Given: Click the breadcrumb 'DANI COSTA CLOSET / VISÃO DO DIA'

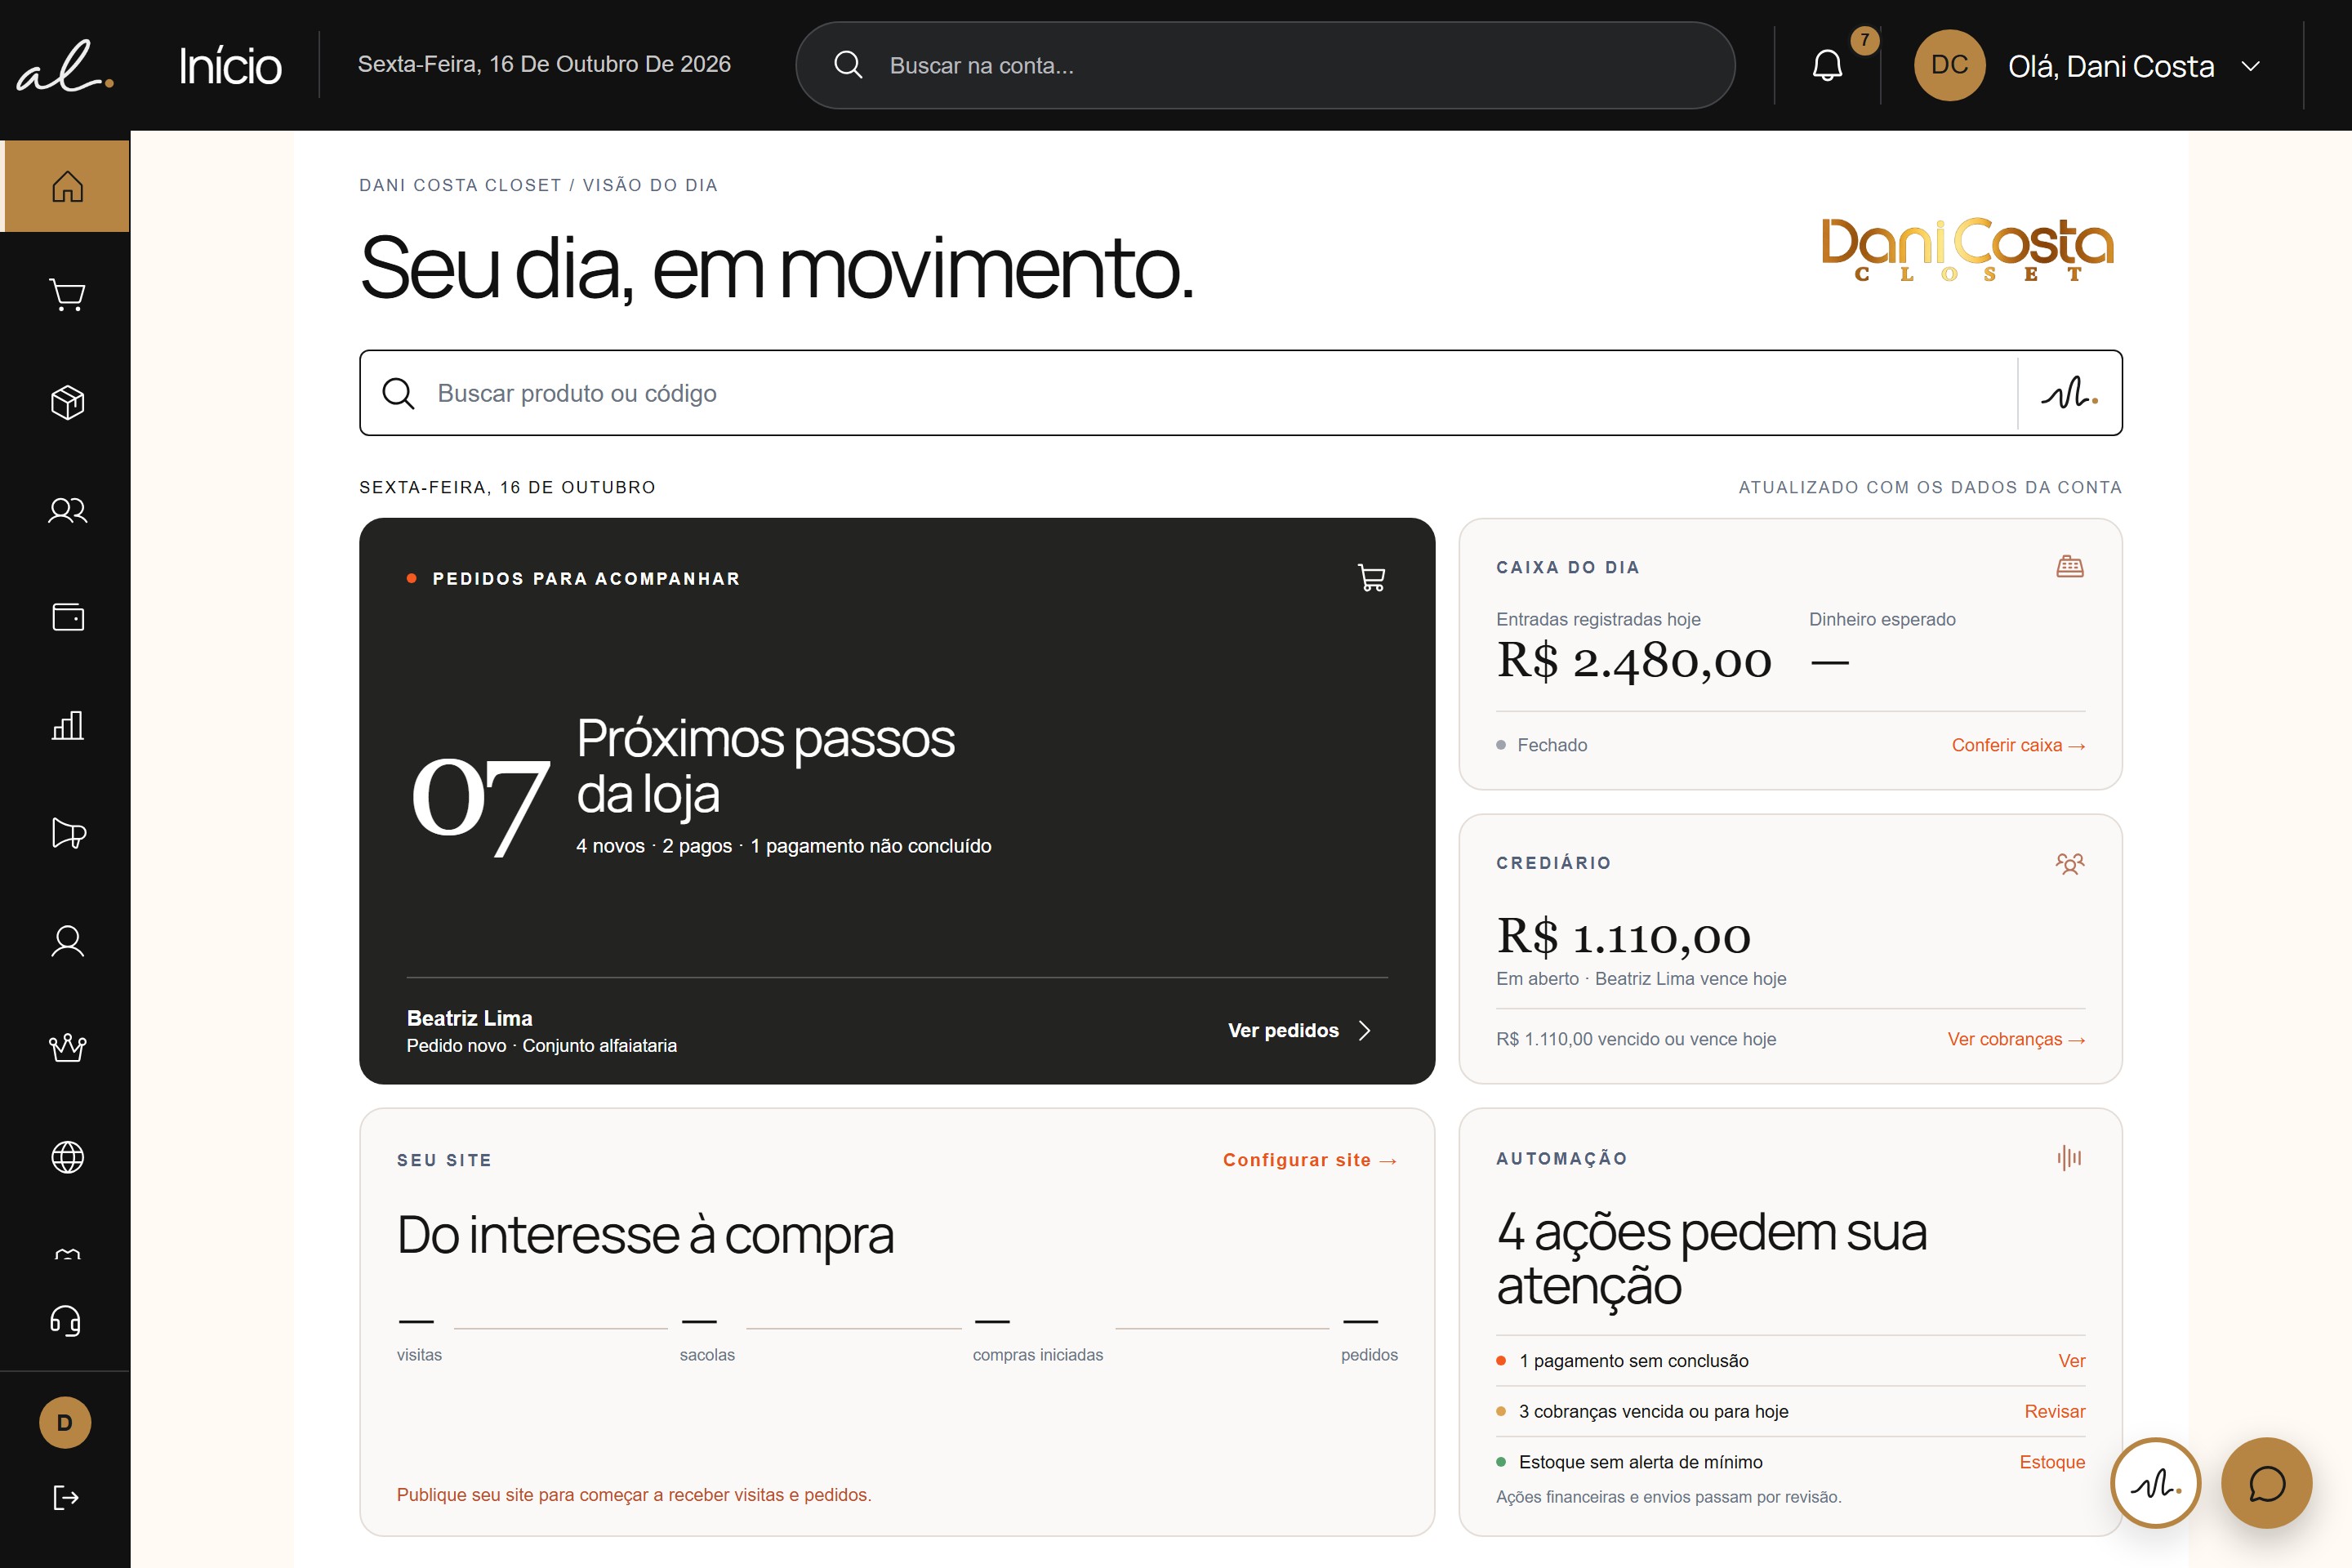Looking at the screenshot, I should (538, 185).
